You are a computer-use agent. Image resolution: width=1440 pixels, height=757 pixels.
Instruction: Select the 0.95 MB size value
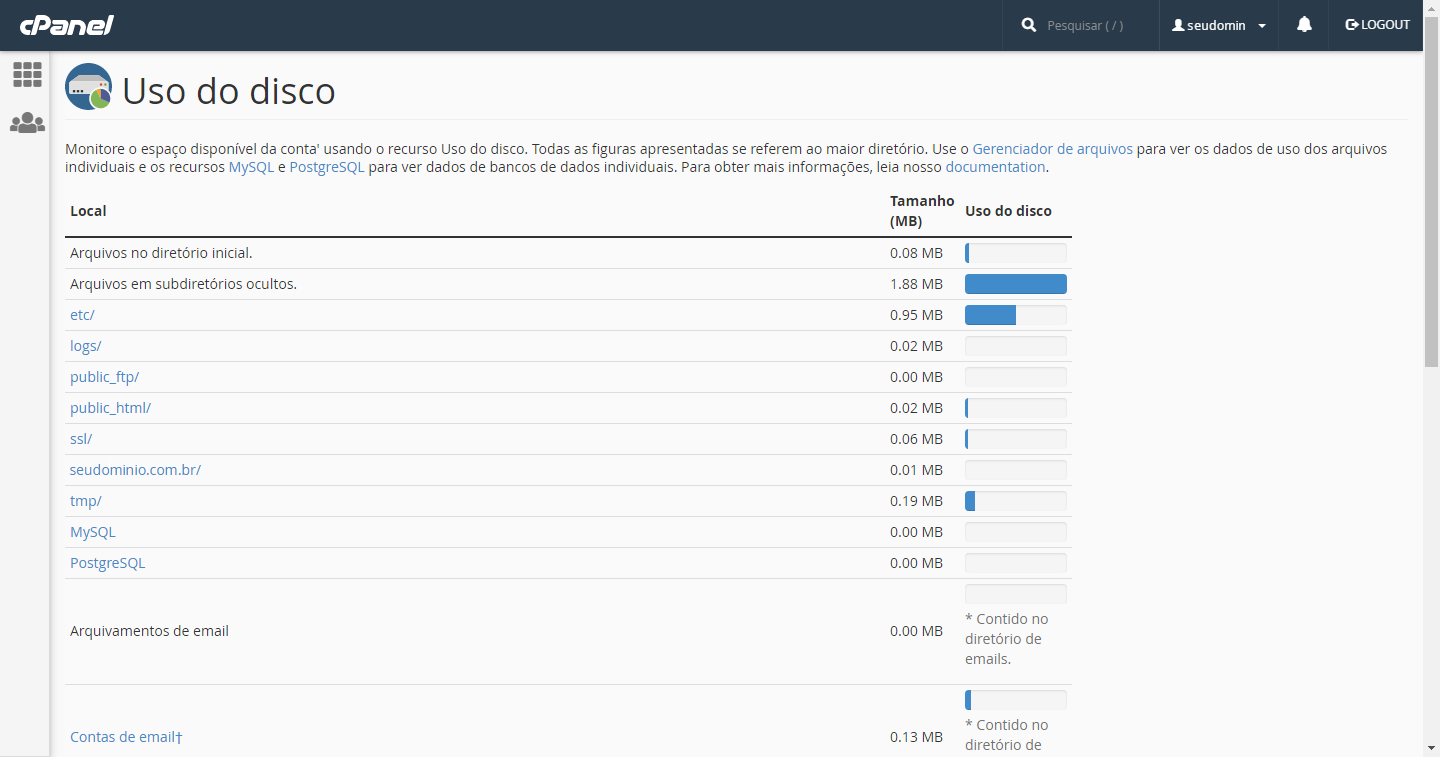[x=916, y=315]
